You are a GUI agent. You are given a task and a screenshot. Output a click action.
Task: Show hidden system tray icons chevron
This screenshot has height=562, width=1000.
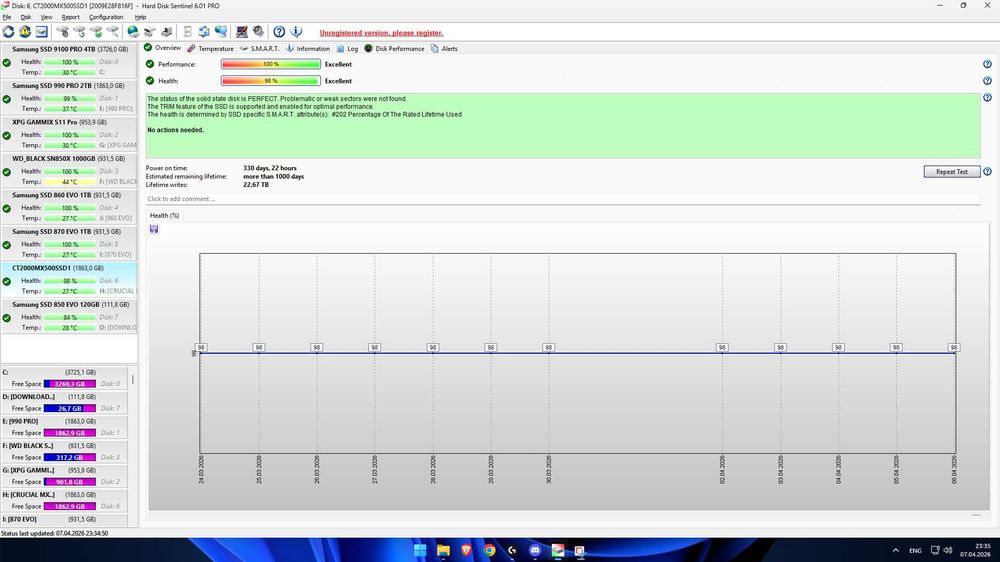[895, 550]
